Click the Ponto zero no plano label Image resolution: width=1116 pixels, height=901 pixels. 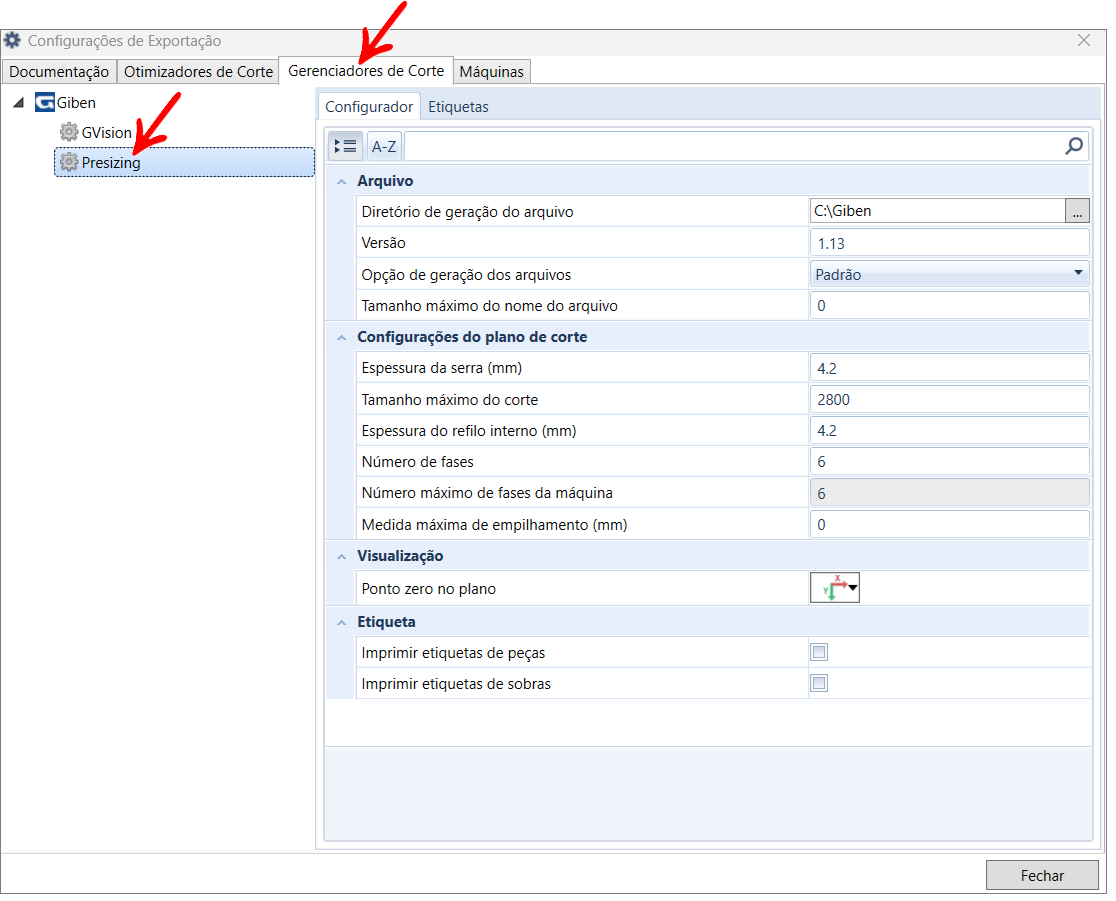click(x=428, y=589)
